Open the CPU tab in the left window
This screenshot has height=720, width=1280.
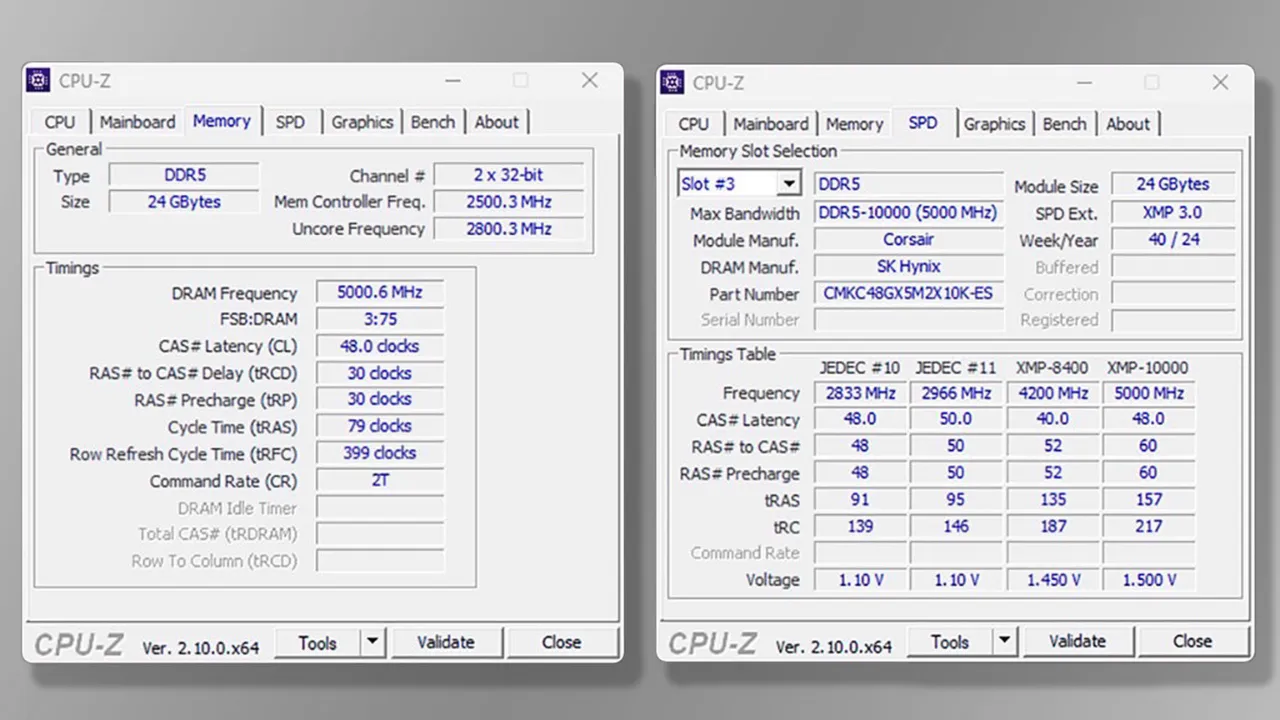(x=60, y=122)
